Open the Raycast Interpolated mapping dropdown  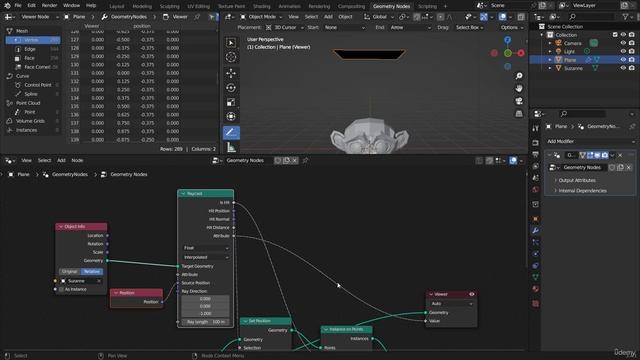(206, 257)
